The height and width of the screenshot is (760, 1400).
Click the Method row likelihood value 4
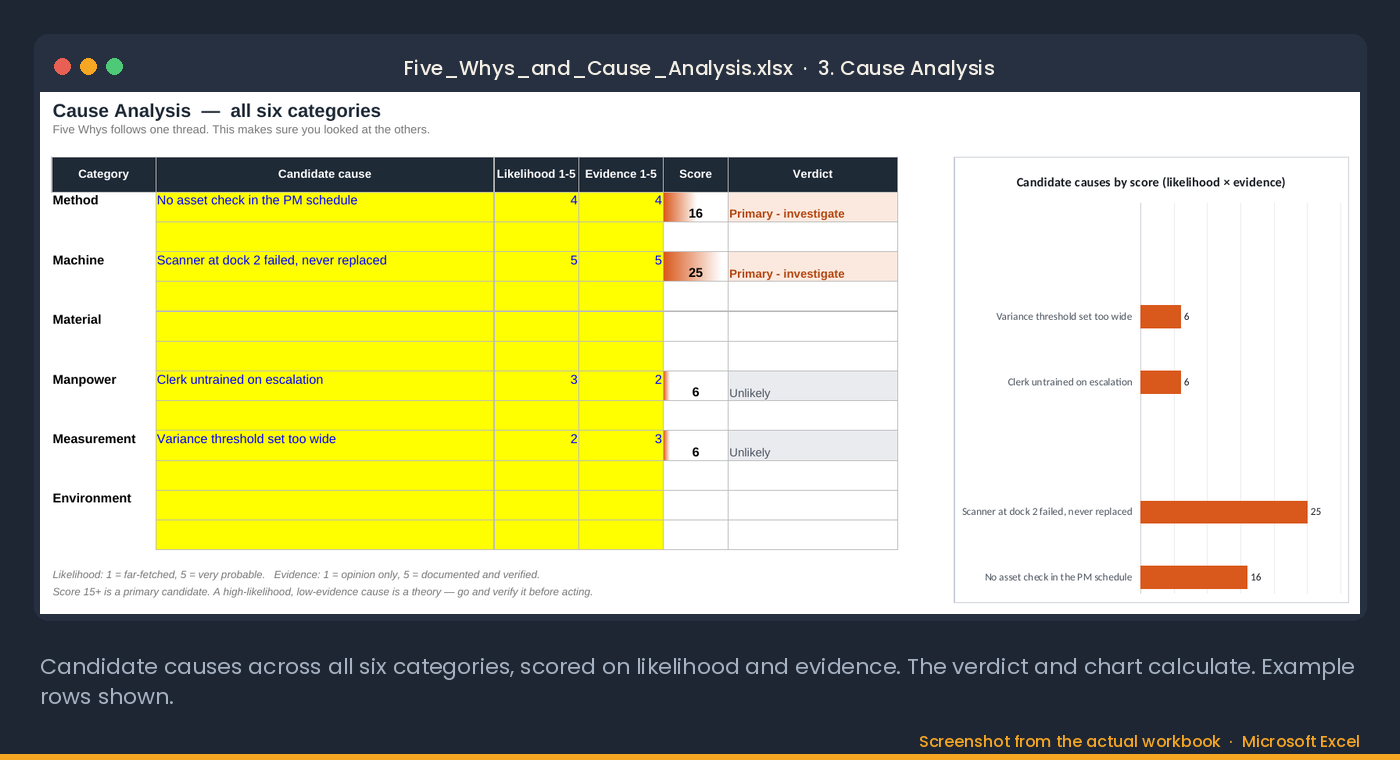(536, 207)
